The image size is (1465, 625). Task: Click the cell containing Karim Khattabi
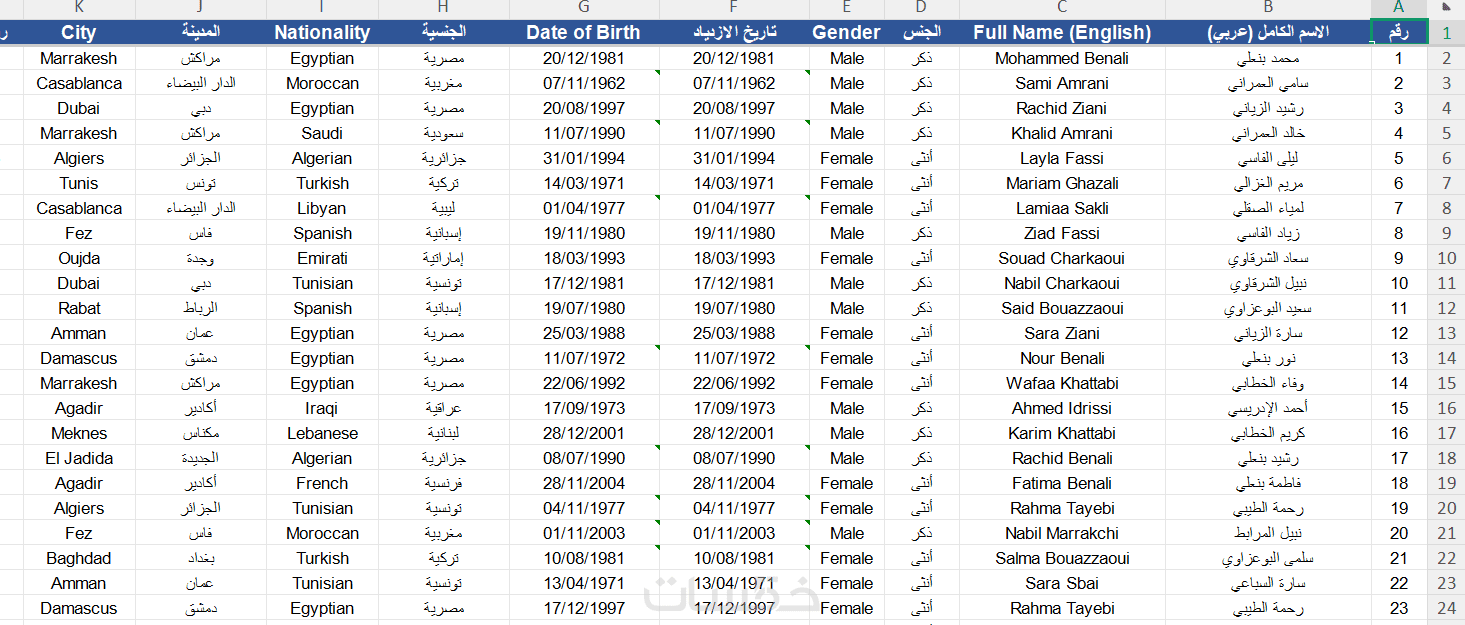1062,433
